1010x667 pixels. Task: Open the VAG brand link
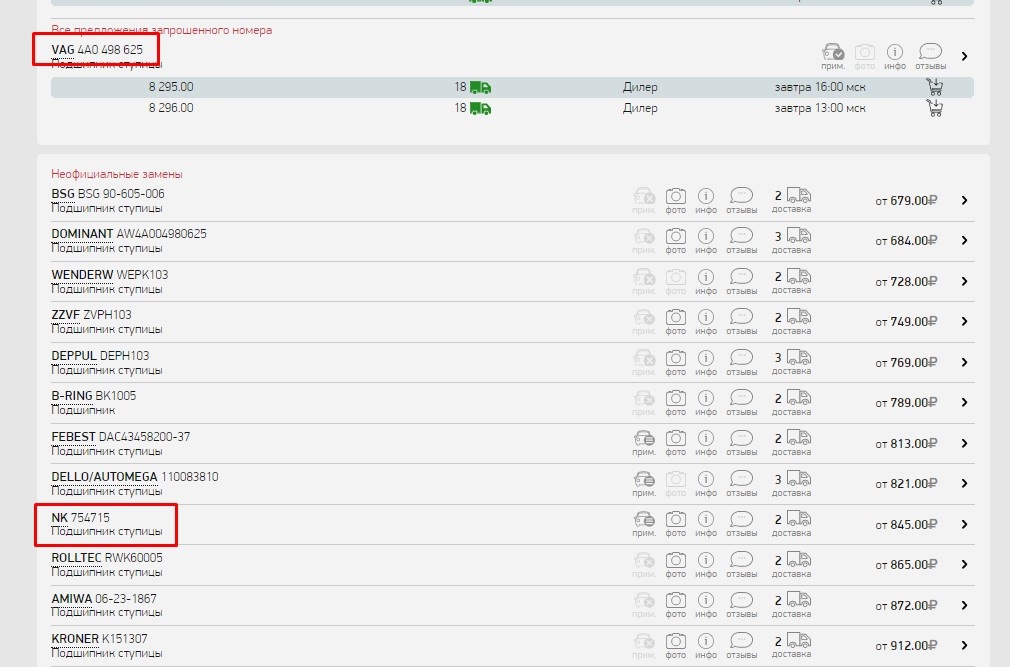coord(63,50)
